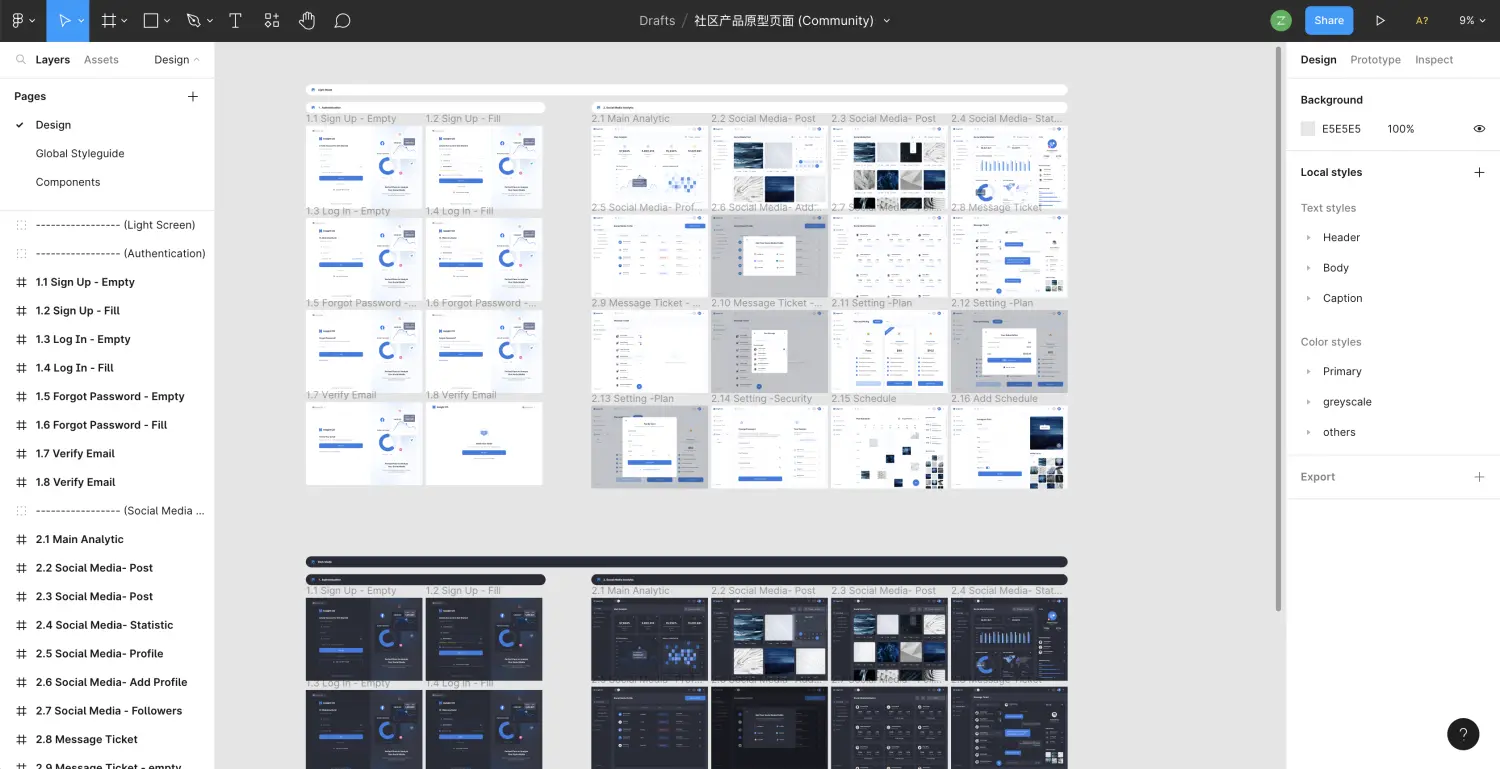Select the Text tool
This screenshot has width=1500, height=769.
pos(236,20)
